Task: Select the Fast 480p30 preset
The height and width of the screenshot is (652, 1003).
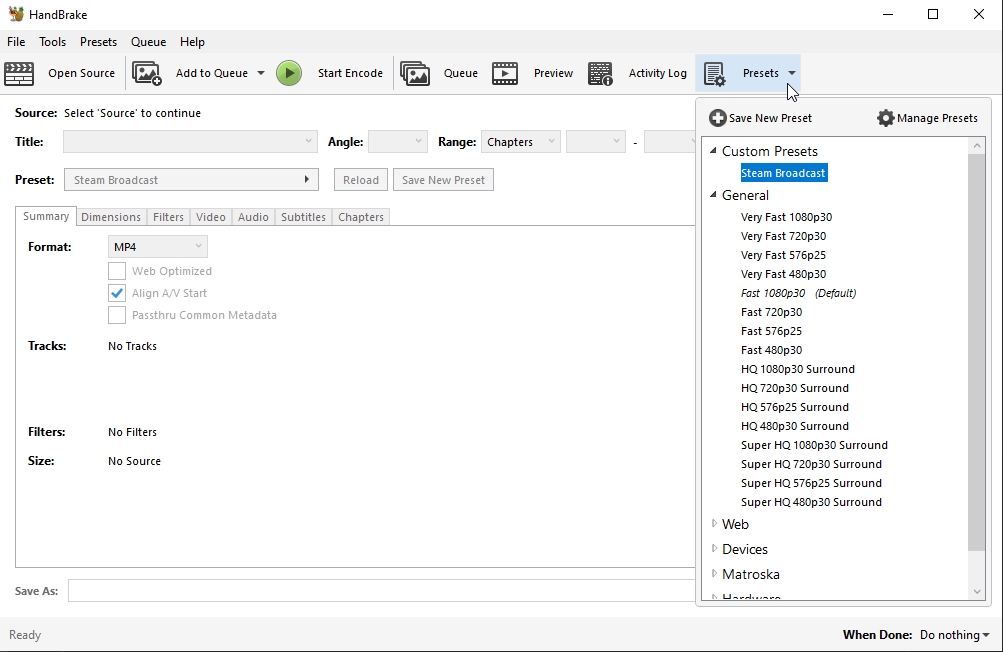Action: [771, 350]
